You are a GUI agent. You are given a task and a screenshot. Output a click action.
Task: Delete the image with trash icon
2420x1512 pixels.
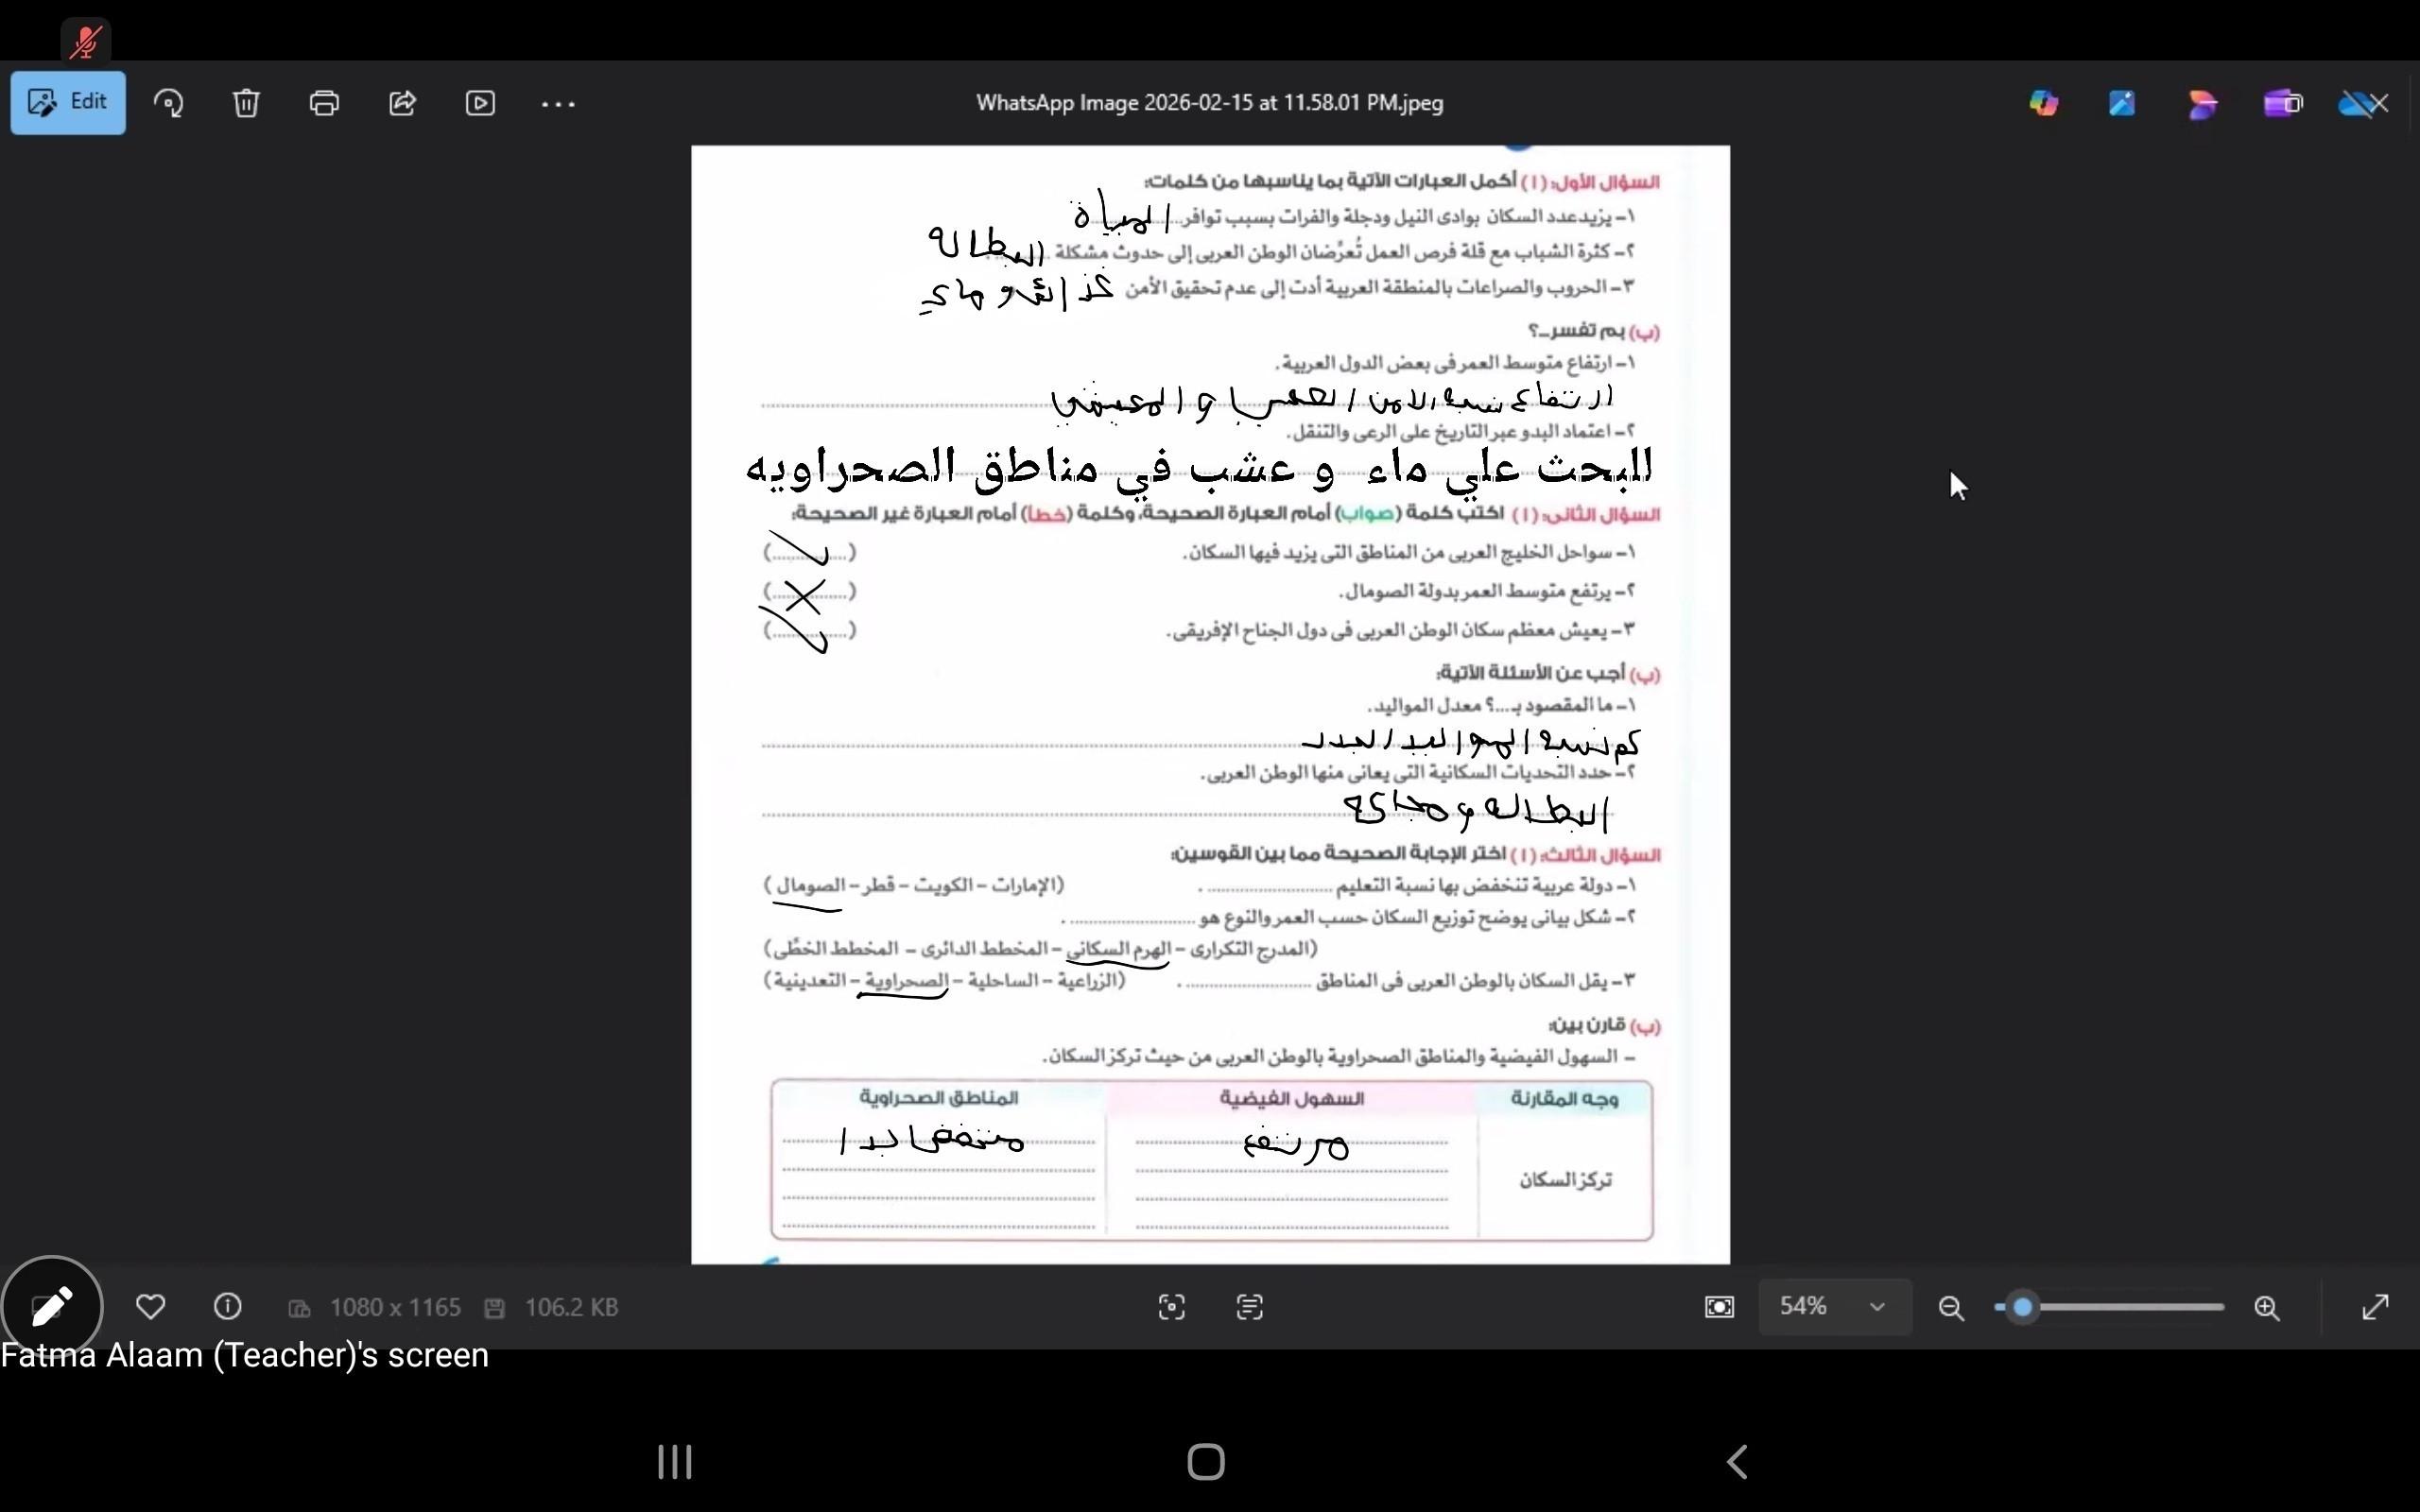click(246, 103)
